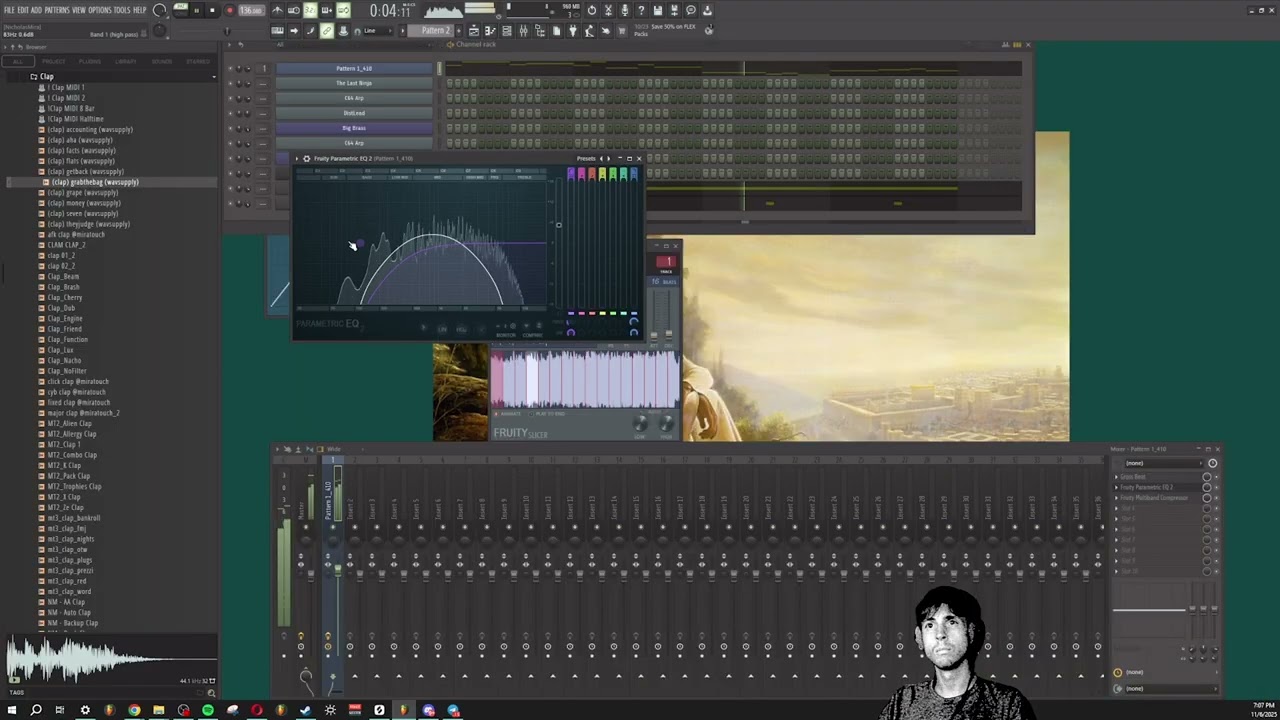The width and height of the screenshot is (1280, 720).
Task: Open the mixer view icon
Action: click(x=523, y=31)
